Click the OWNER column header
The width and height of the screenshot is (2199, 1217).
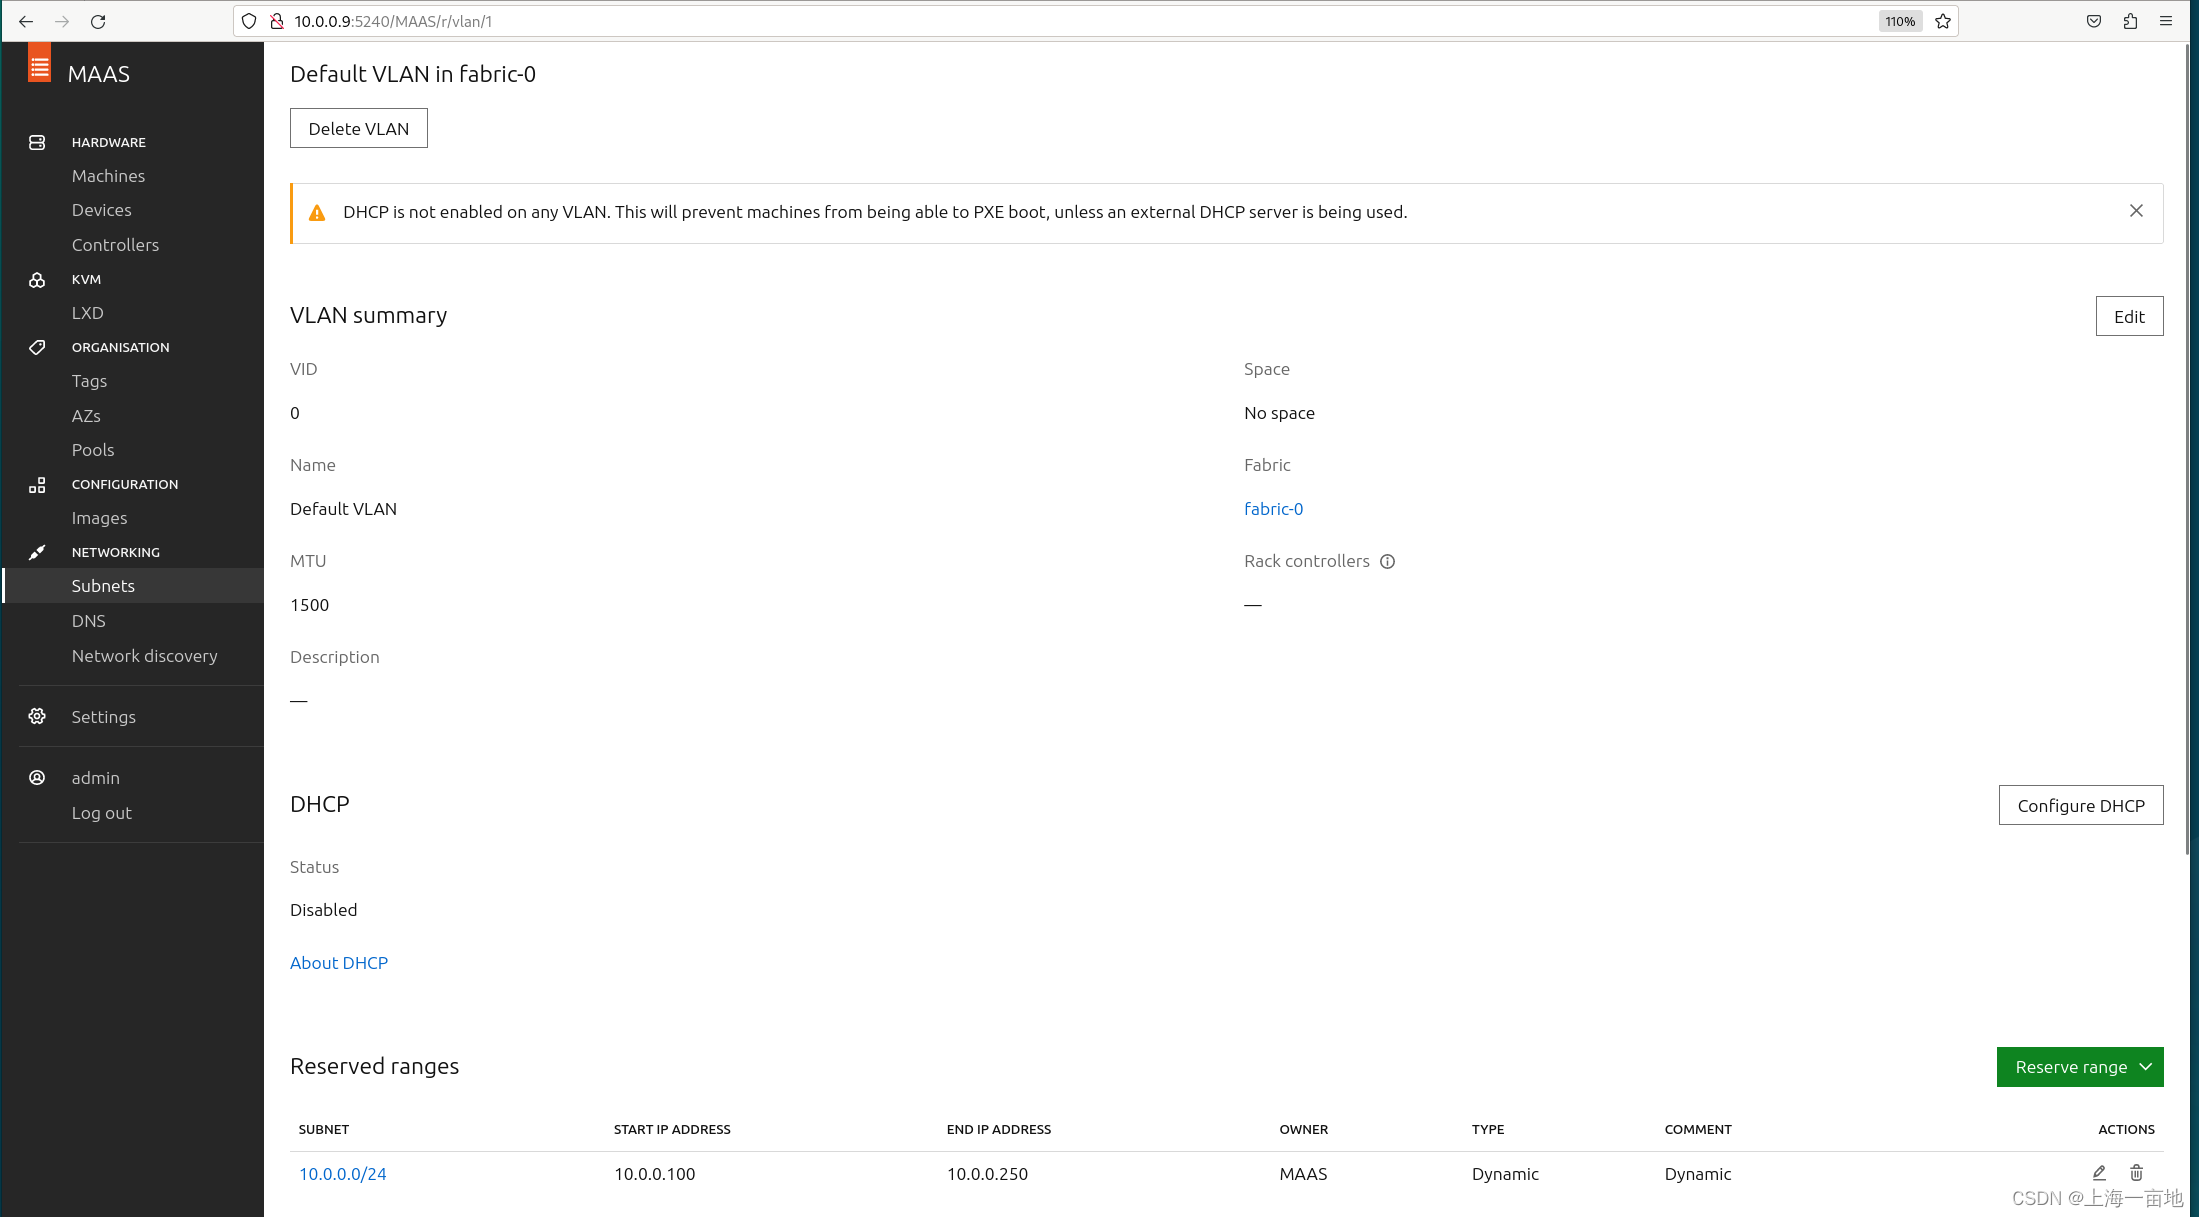[1304, 1129]
